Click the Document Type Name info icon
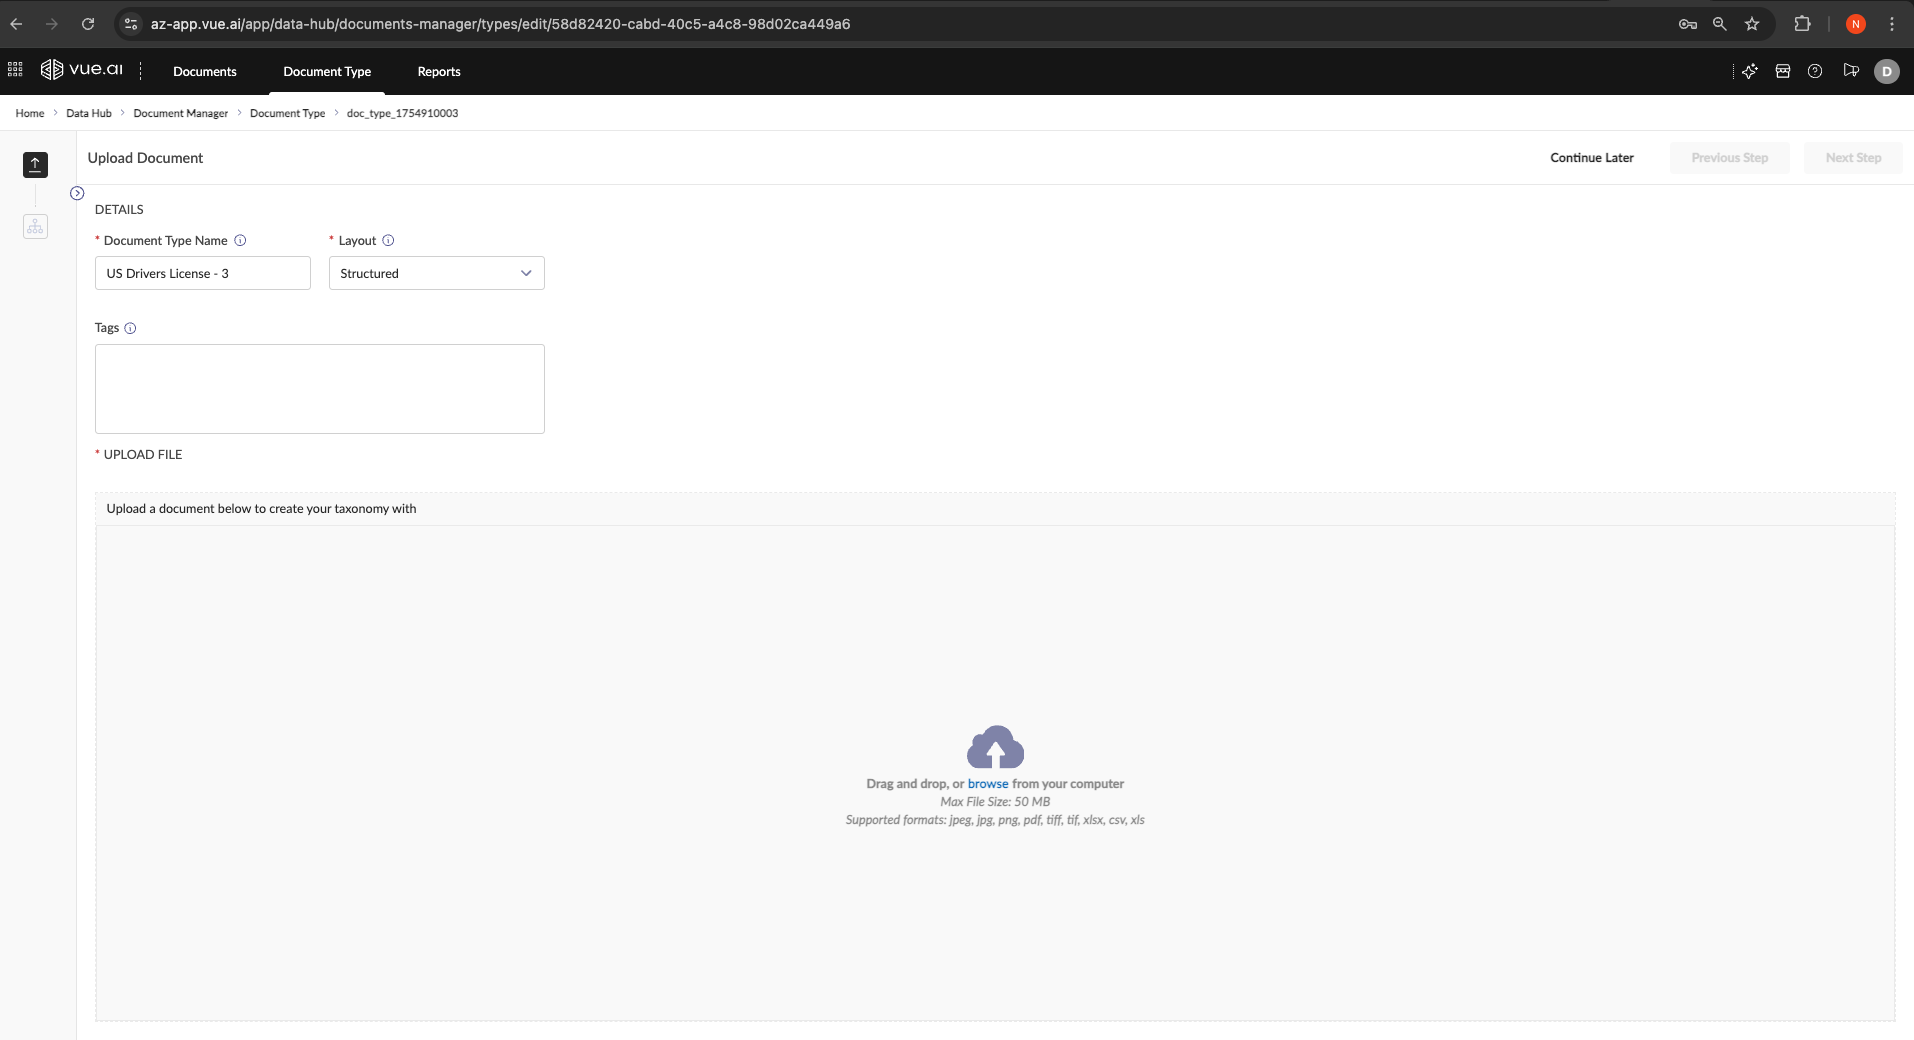This screenshot has width=1914, height=1040. tap(240, 240)
